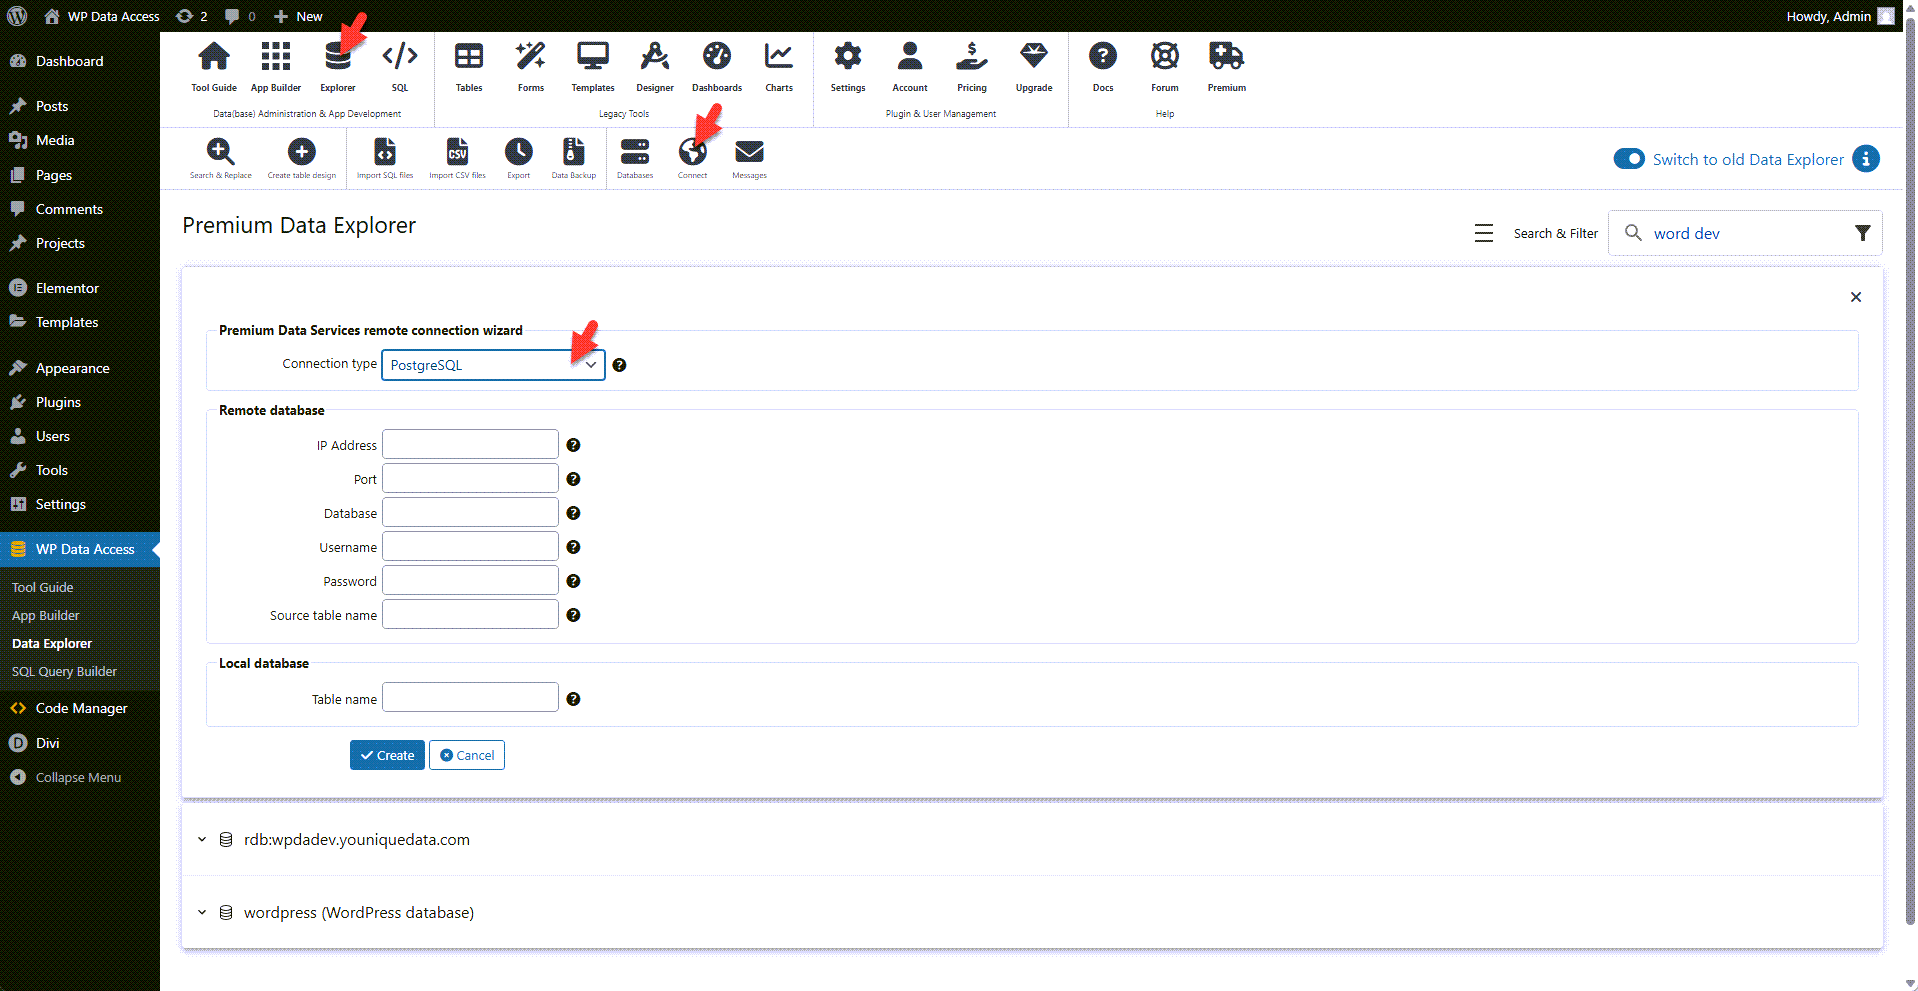Click the Import CSV files icon
This screenshot has height=991, width=1918.
457,155
